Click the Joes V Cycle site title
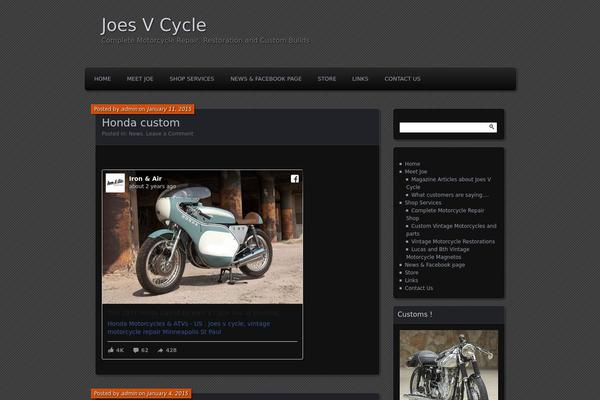 pos(153,25)
